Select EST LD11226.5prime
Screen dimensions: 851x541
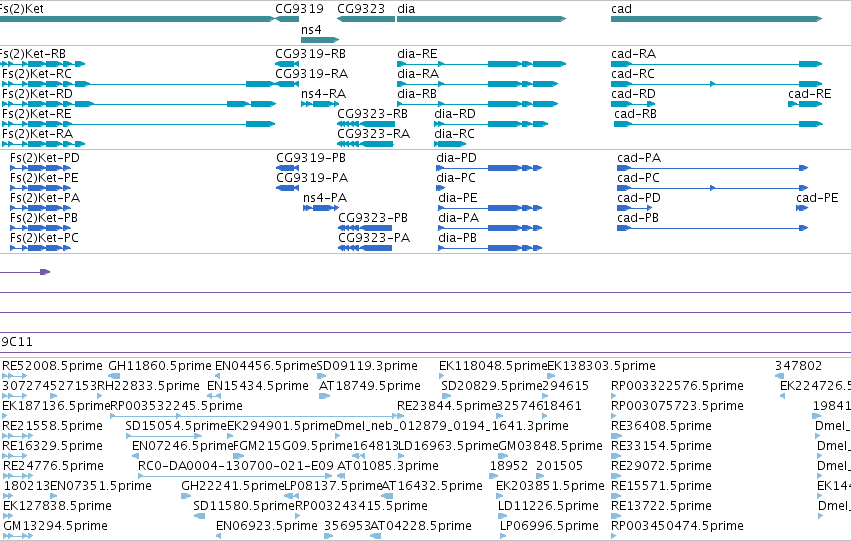pyautogui.click(x=548, y=506)
